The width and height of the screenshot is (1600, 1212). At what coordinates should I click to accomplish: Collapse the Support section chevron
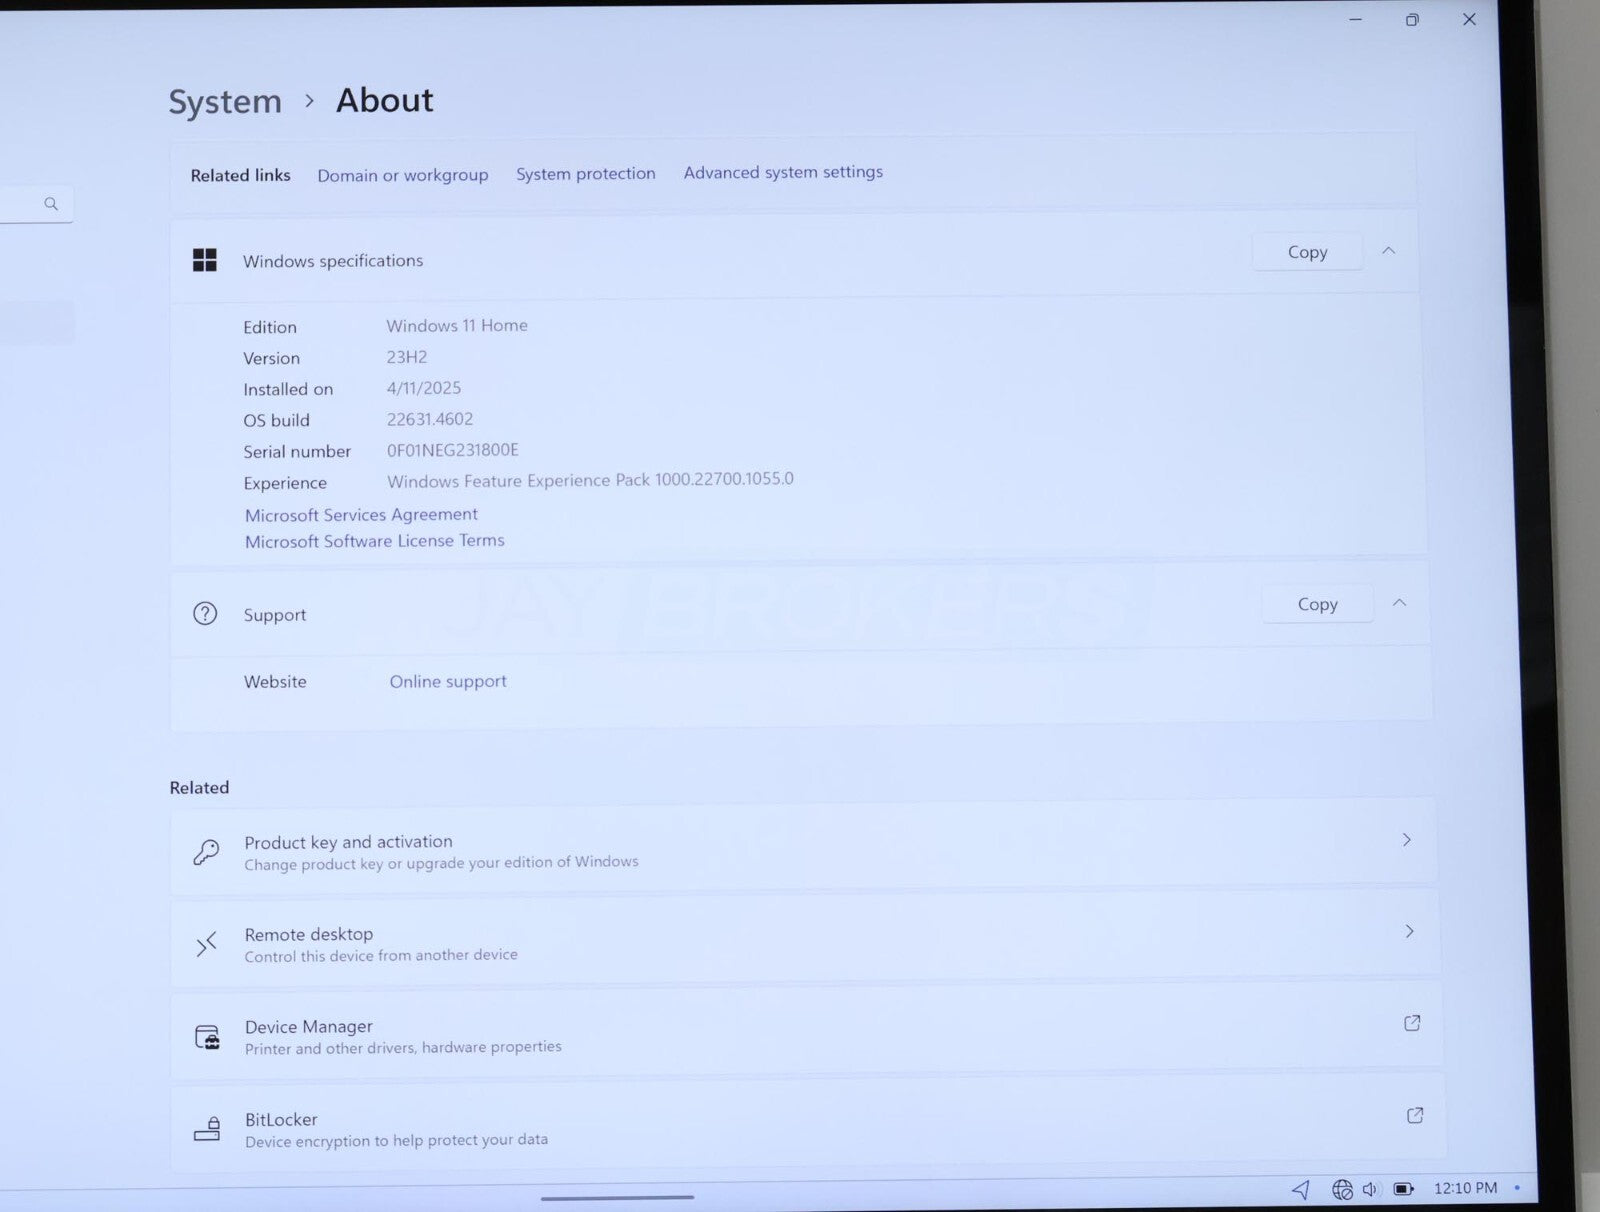tap(1400, 603)
